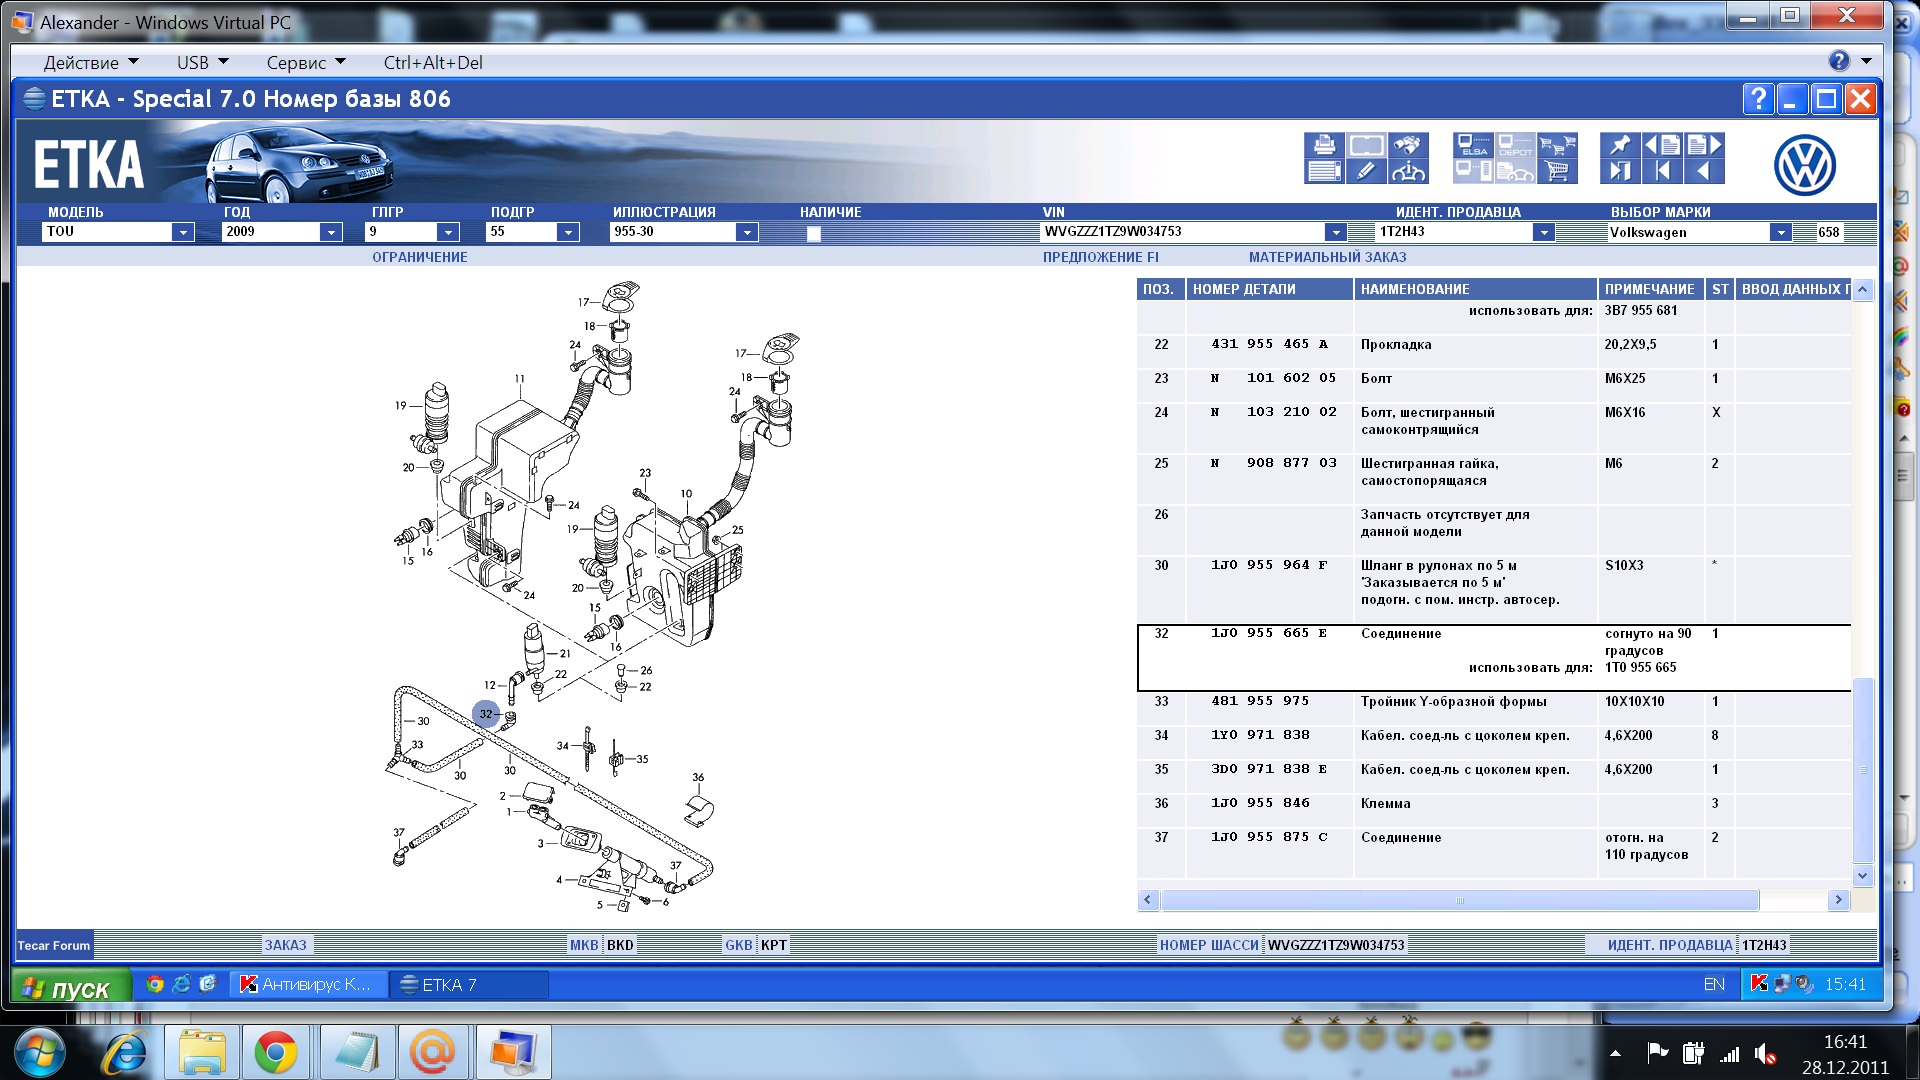Click scroll up arrow of parts table
The height and width of the screenshot is (1080, 1920).
(1862, 289)
